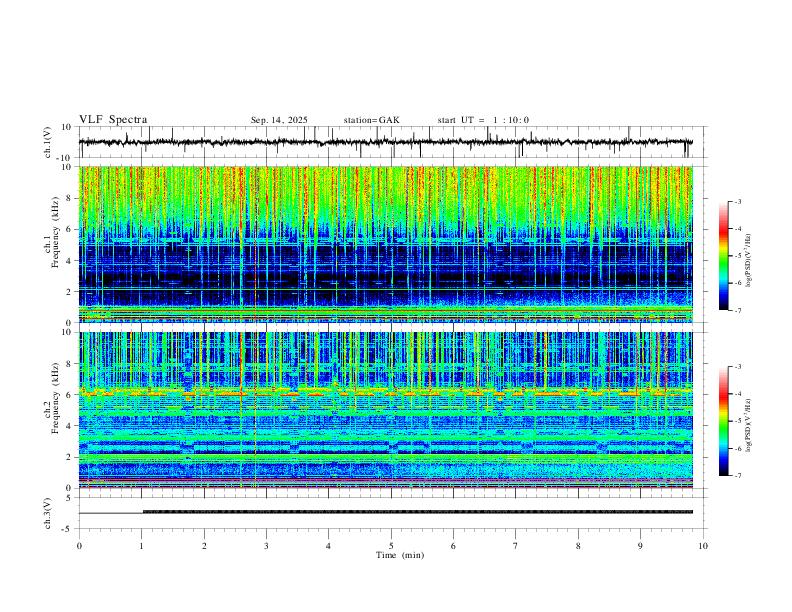Click time axis tick label '1'

(141, 546)
